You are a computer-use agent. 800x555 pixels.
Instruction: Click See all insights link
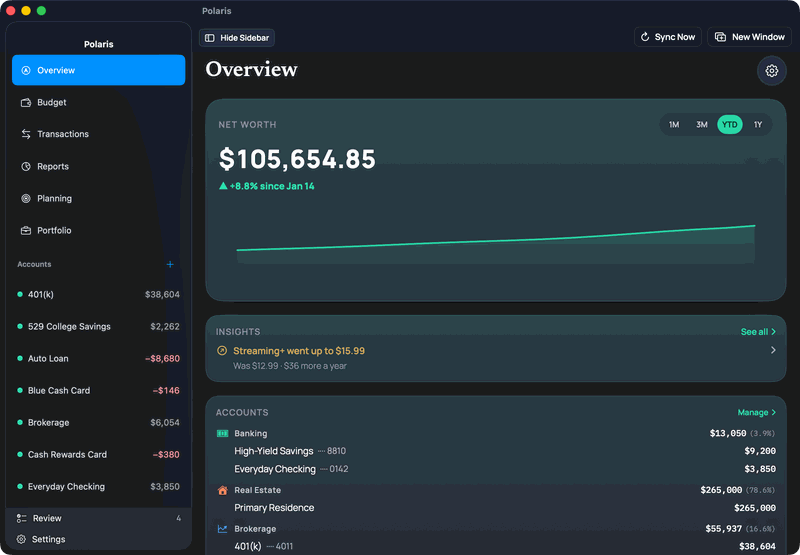coord(758,332)
